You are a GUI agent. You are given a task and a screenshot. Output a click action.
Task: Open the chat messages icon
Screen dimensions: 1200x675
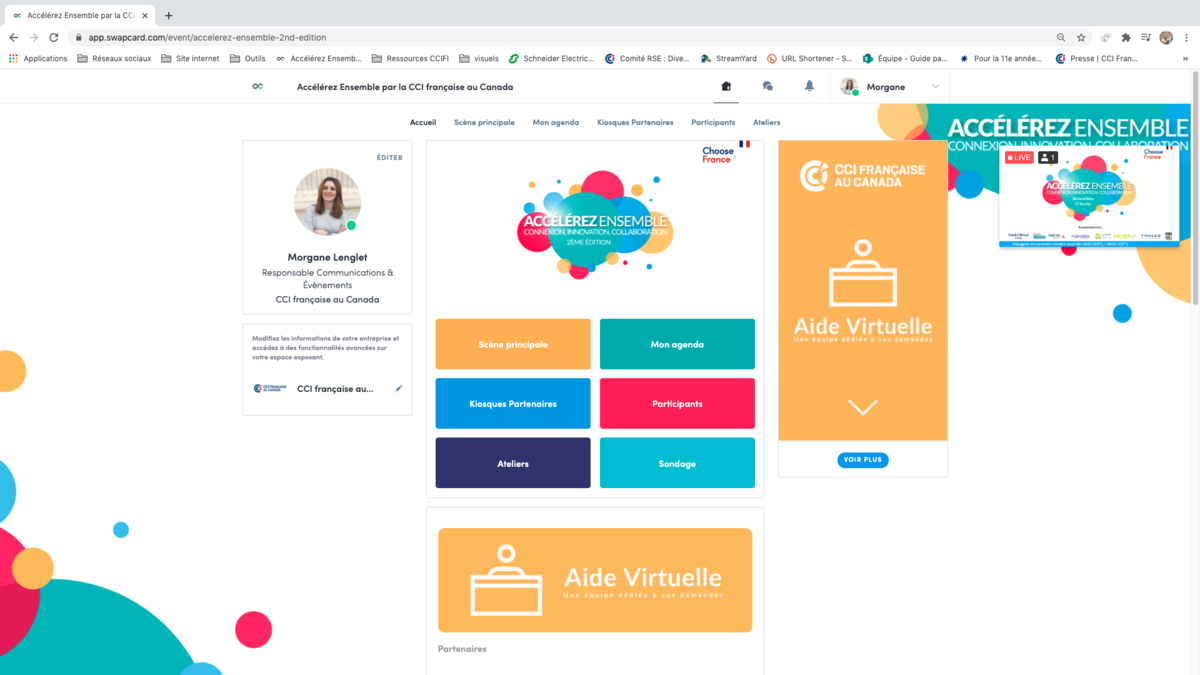(767, 87)
